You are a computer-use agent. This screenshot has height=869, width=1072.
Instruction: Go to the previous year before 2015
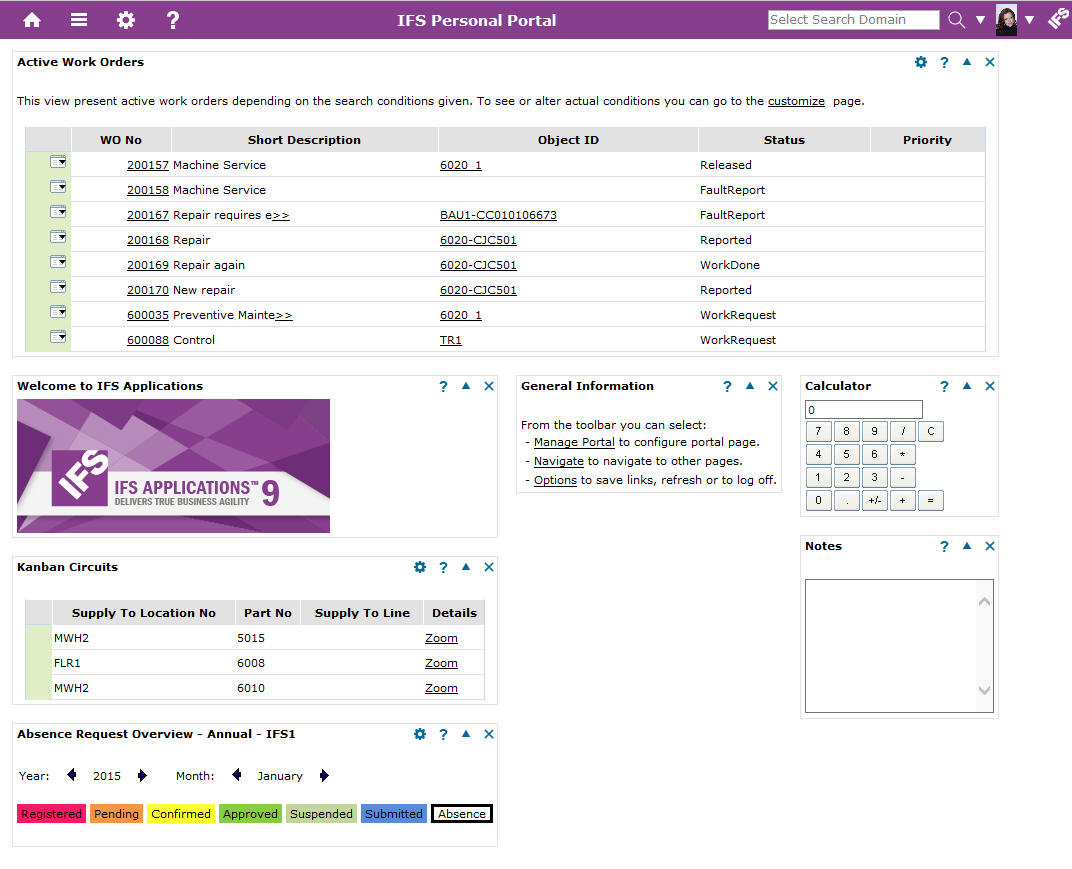tap(72, 775)
